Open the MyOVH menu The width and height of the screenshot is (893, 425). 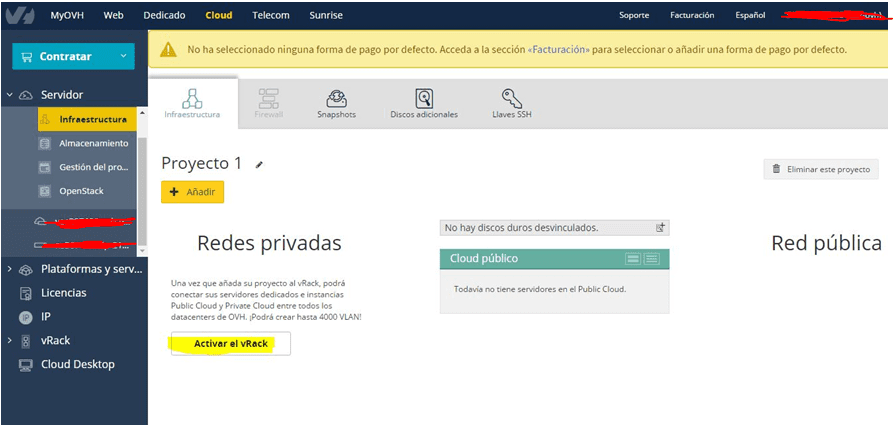(67, 15)
